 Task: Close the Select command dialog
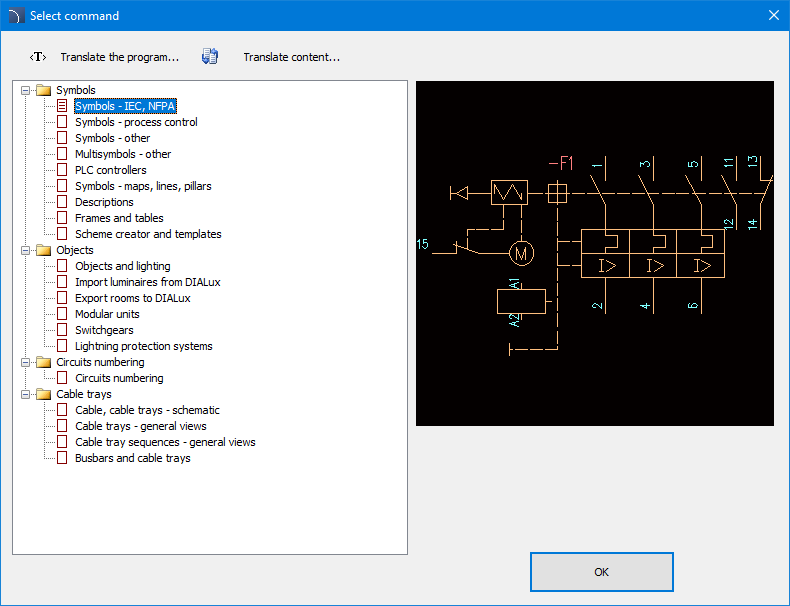[773, 15]
